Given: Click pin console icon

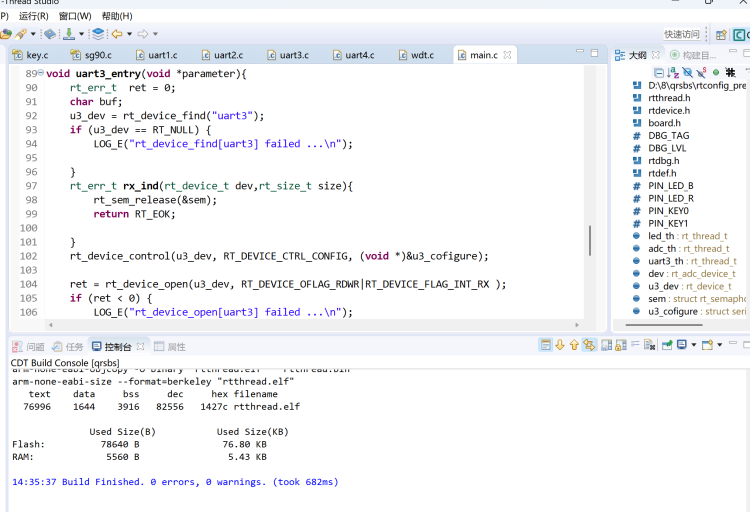Looking at the screenshot, I should (x=667, y=345).
